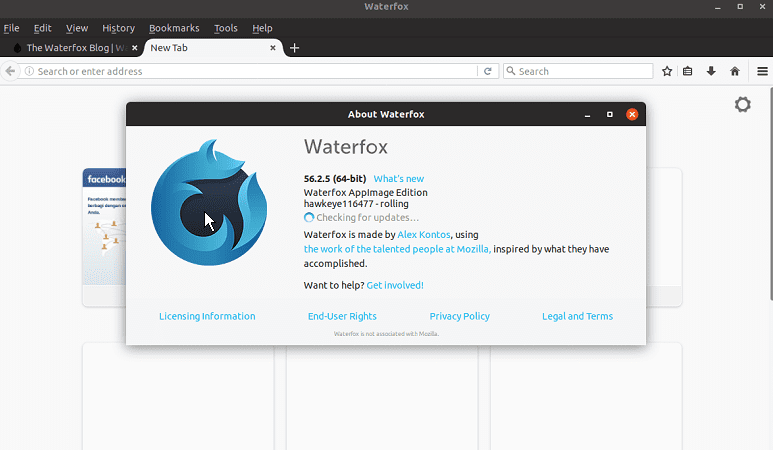Click the Waterfox heading in dialog
773x450 pixels.
pyautogui.click(x=346, y=147)
